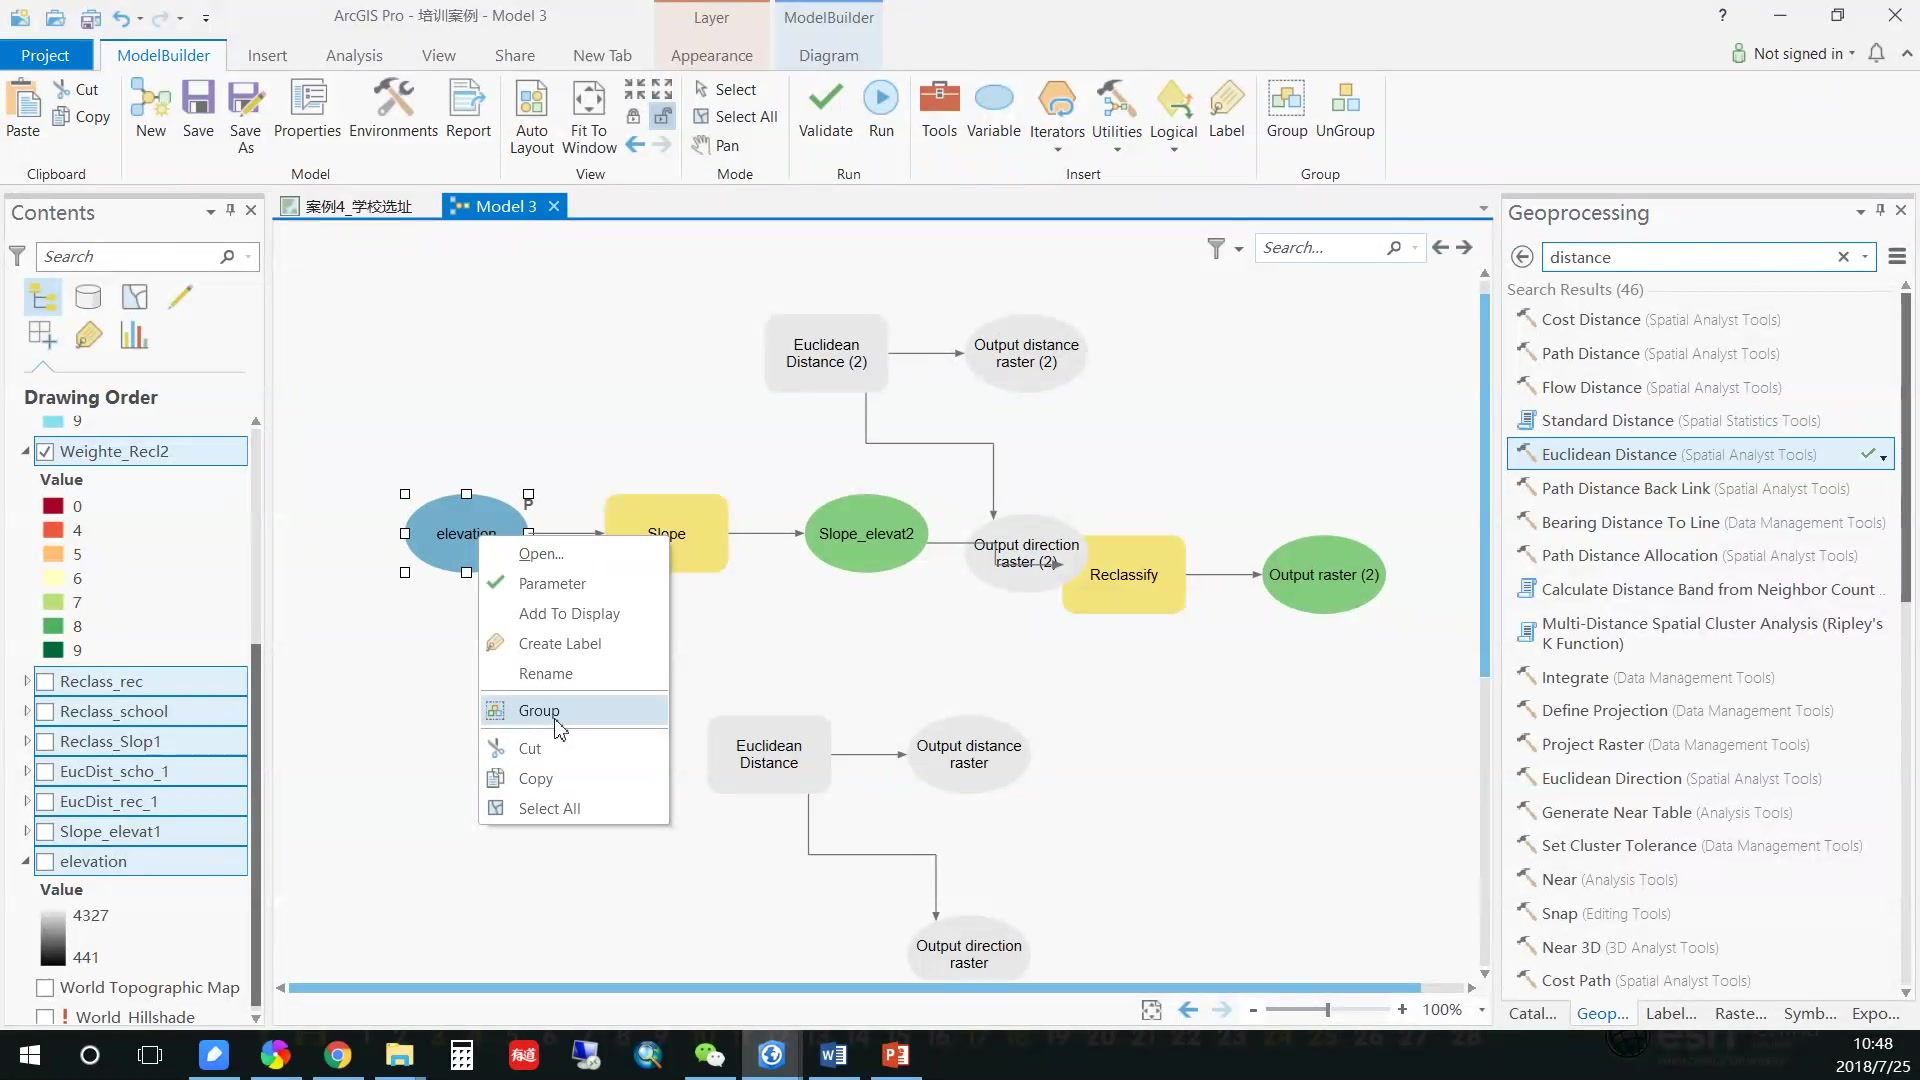Viewport: 1920px width, 1080px height.
Task: Select the Group option in context menu
Action: pos(538,711)
